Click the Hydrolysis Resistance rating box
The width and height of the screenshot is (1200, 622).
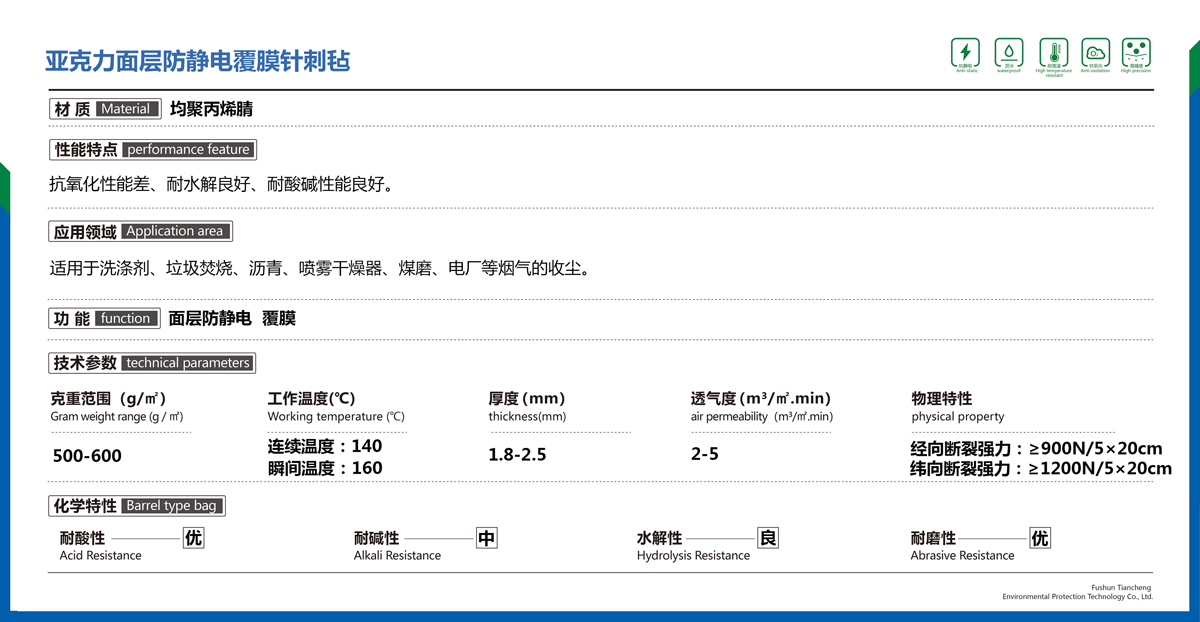768,539
